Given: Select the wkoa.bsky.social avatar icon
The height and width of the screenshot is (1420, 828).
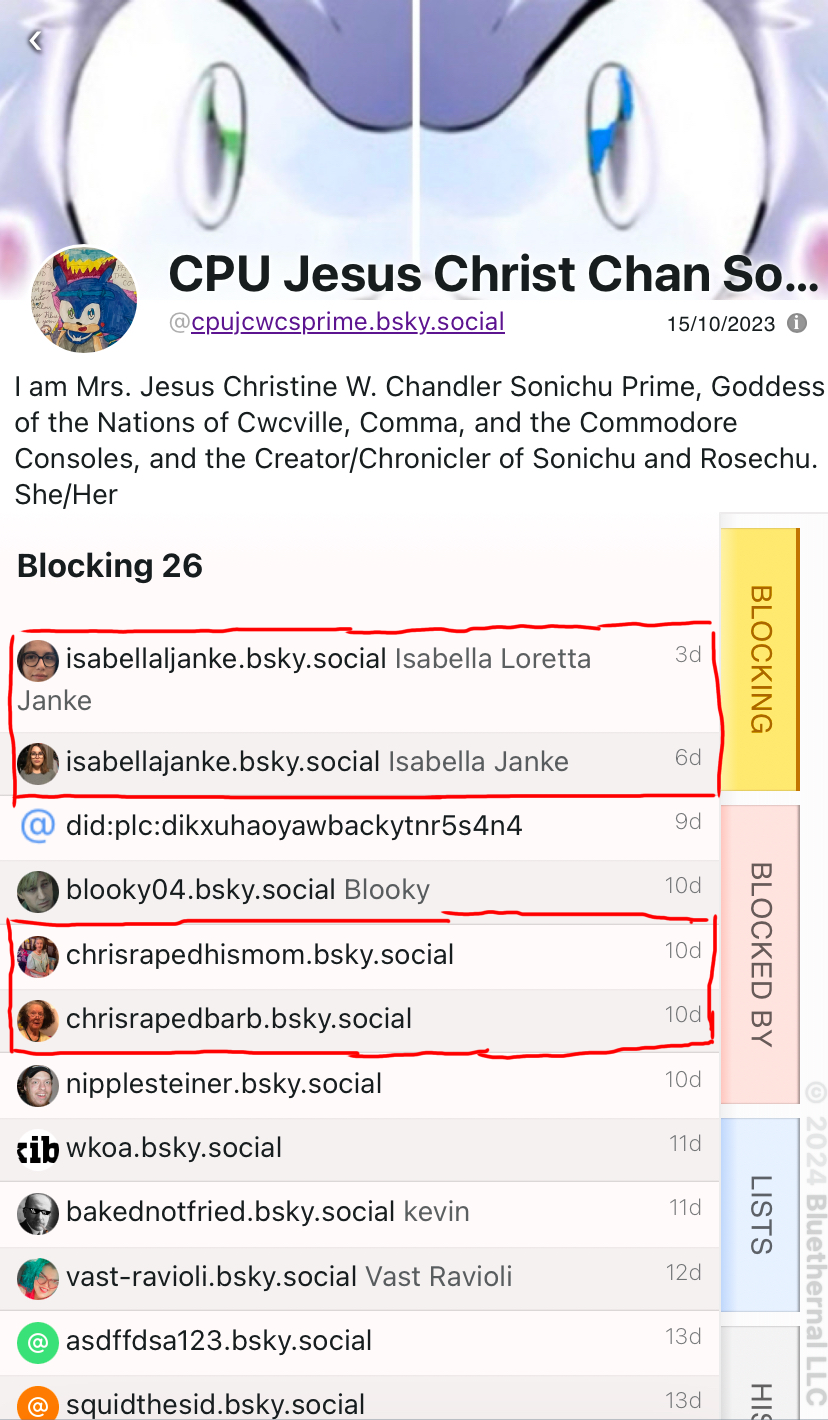Looking at the screenshot, I should 38,1148.
